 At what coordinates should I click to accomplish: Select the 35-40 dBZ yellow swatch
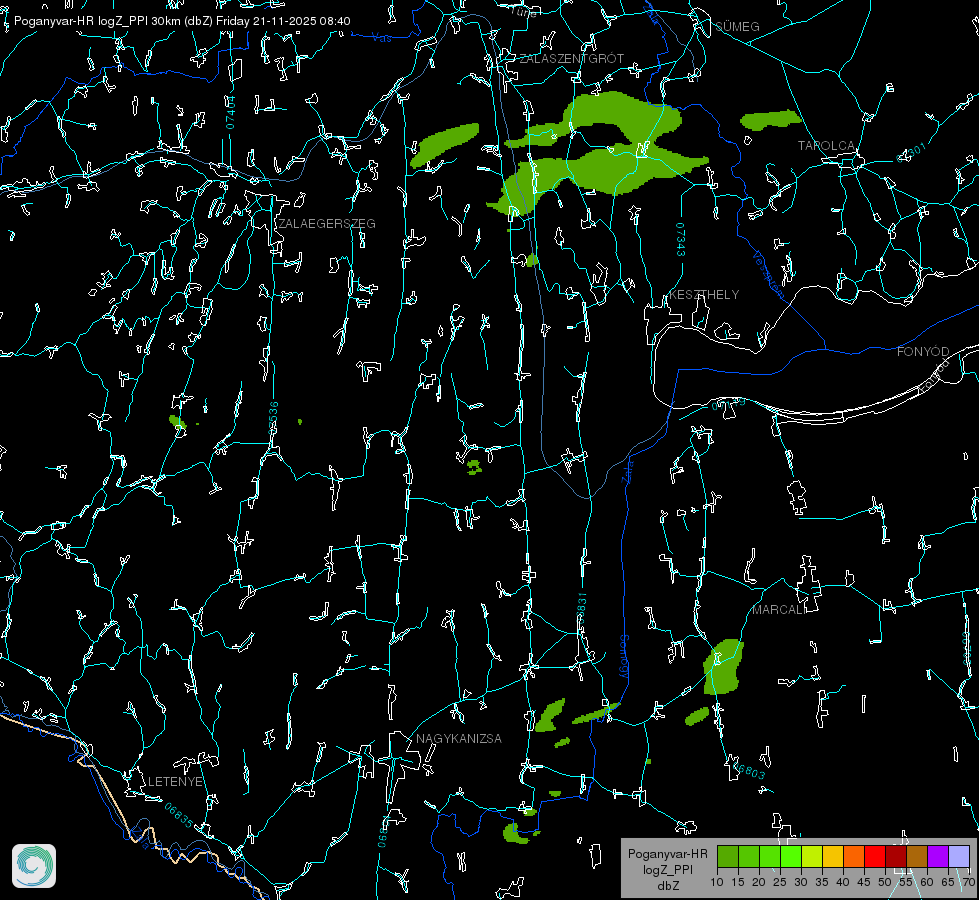(833, 856)
